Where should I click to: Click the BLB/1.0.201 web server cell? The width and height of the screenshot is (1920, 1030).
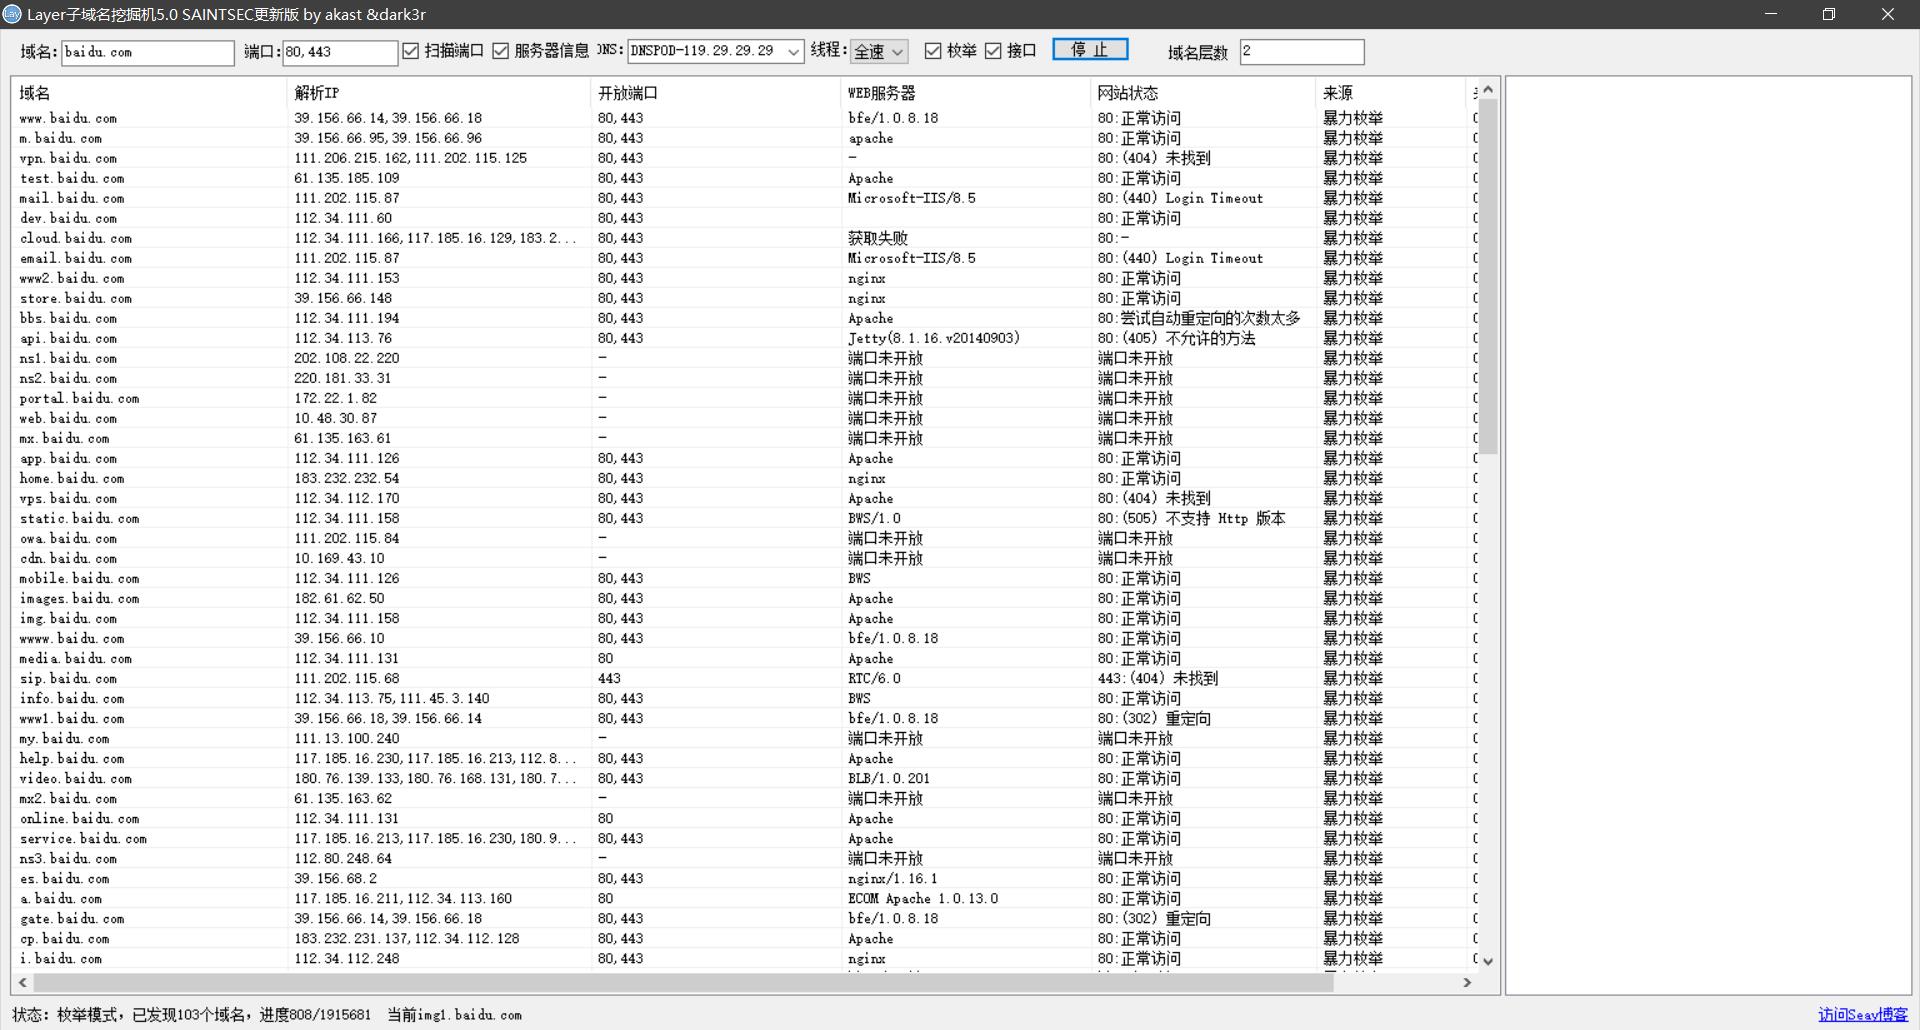point(889,778)
